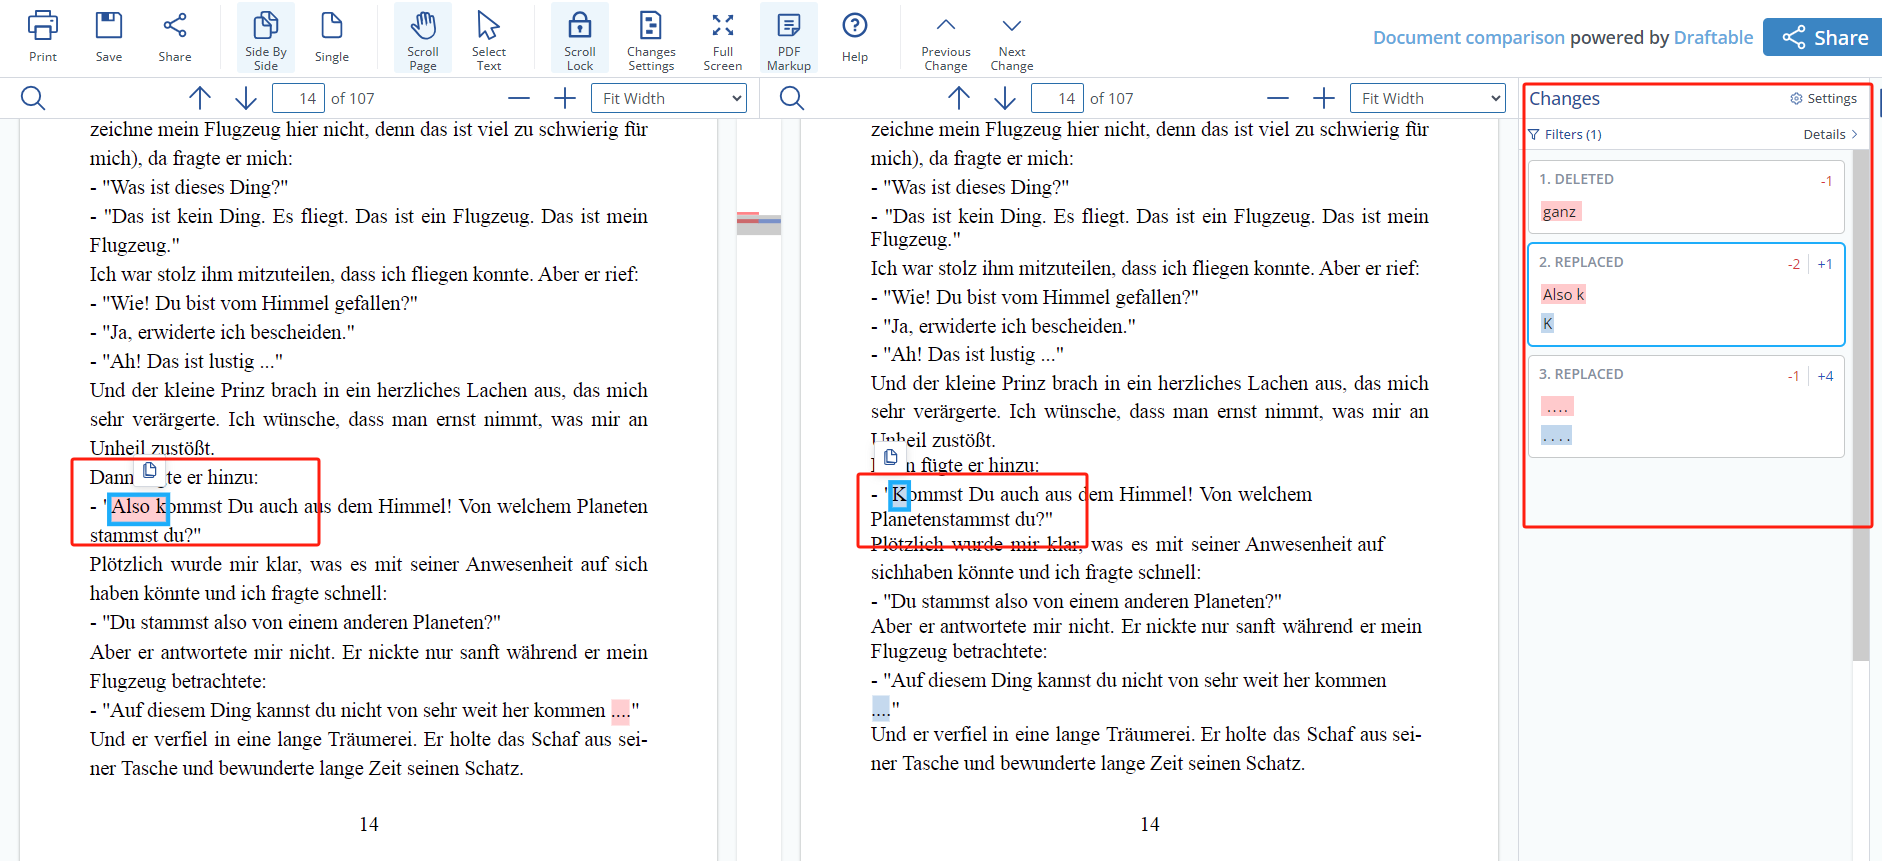Screen dimensions: 1882x861
Task: Click left pane page number field
Action: [x=298, y=98]
